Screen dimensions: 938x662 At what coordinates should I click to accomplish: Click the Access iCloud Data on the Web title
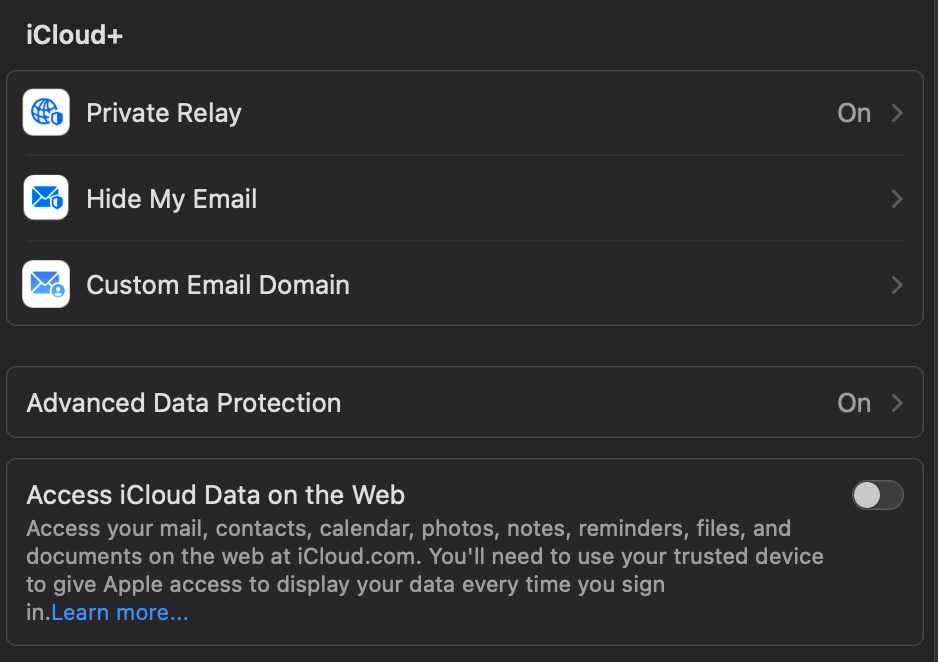(x=216, y=494)
